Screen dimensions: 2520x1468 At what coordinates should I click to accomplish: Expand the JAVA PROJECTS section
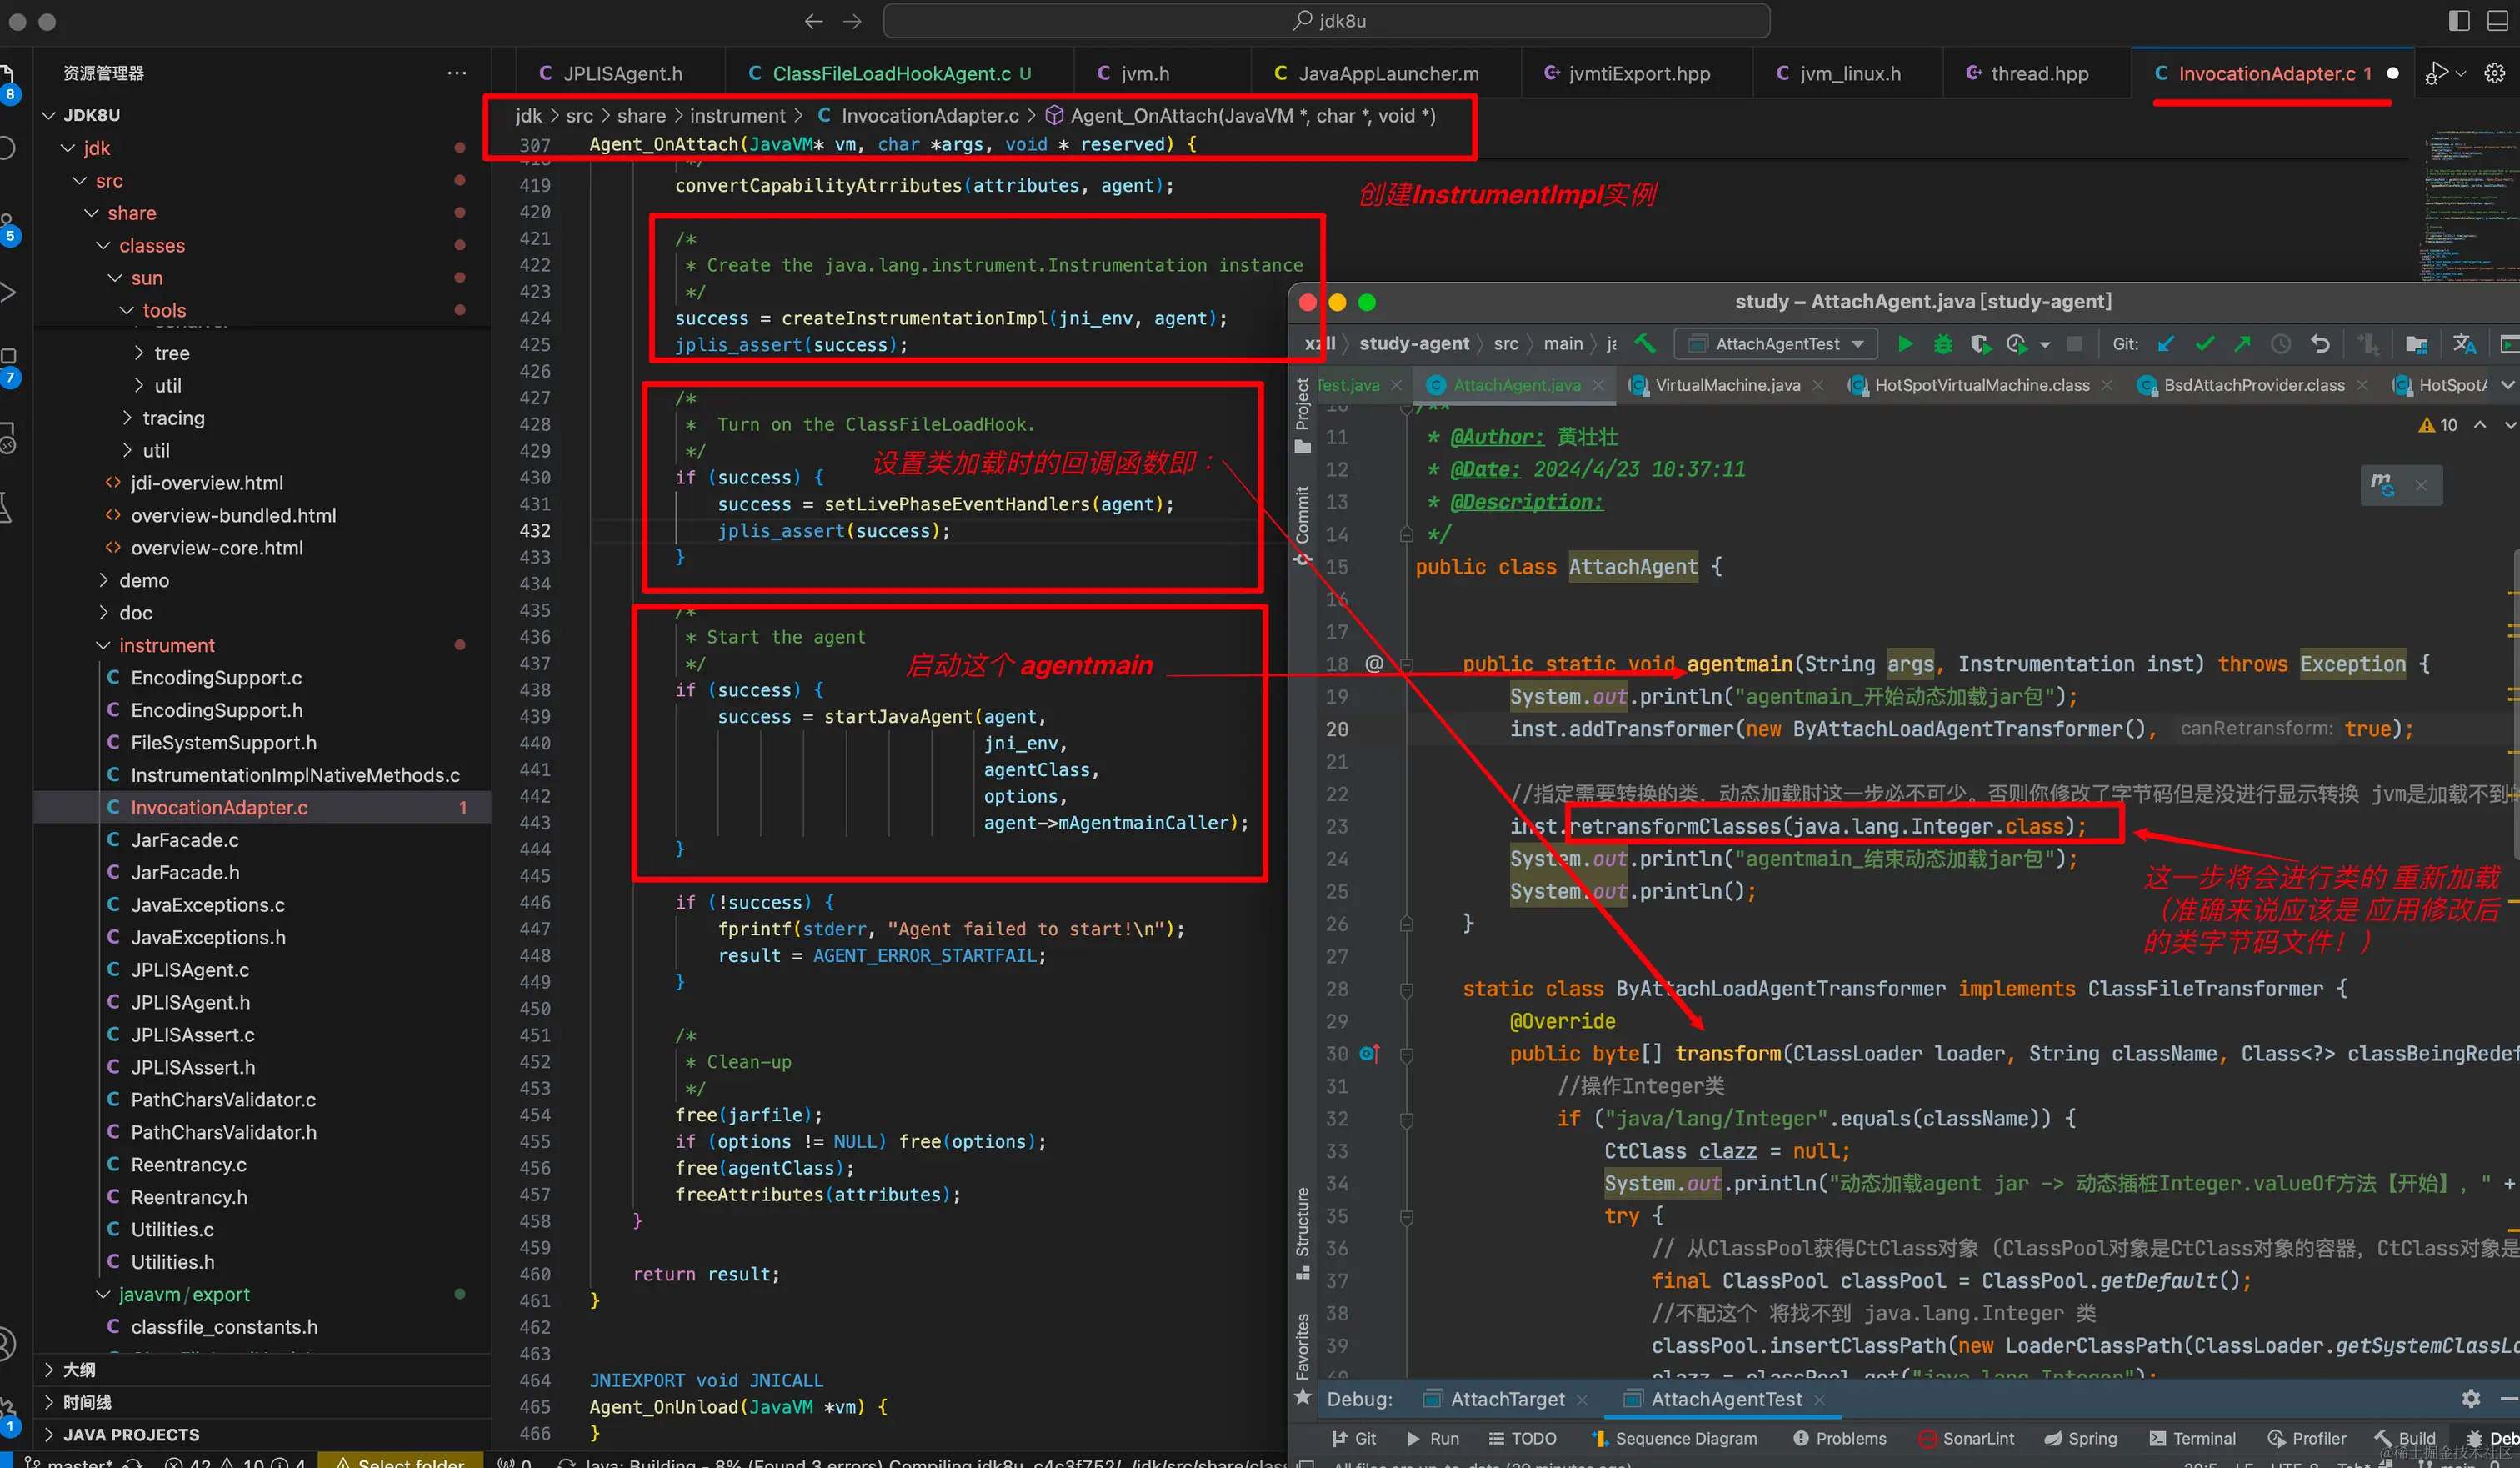[131, 1434]
